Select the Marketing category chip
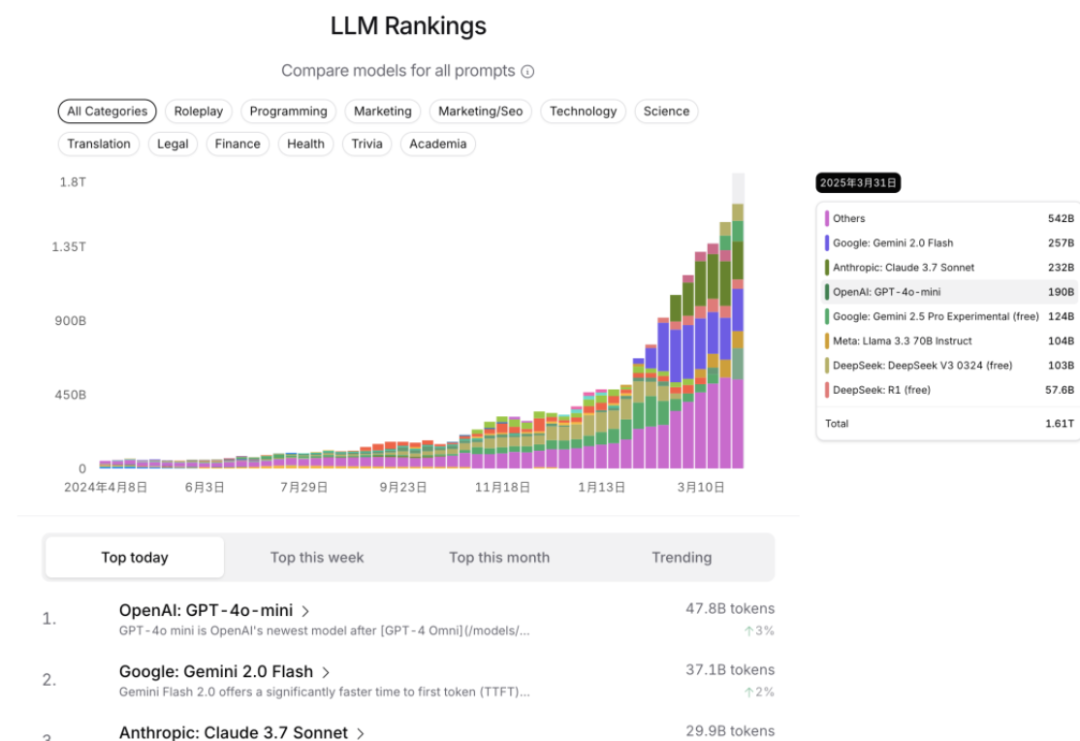 point(382,111)
